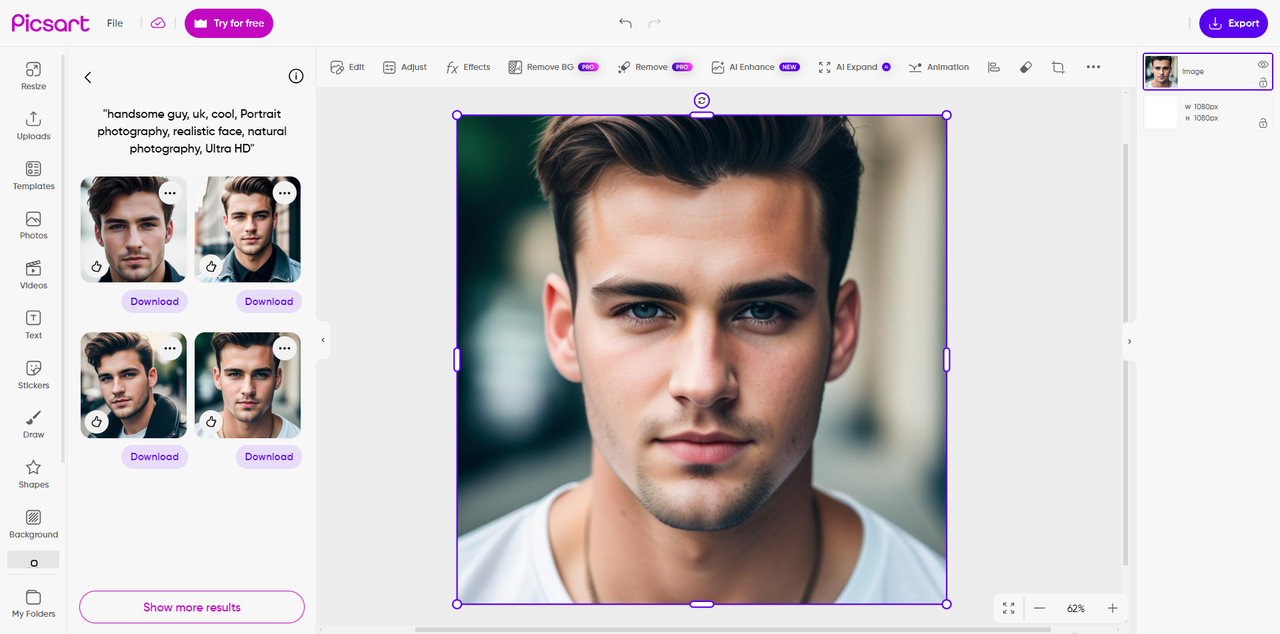Select the Text tool
The height and width of the screenshot is (634, 1280).
[33, 324]
